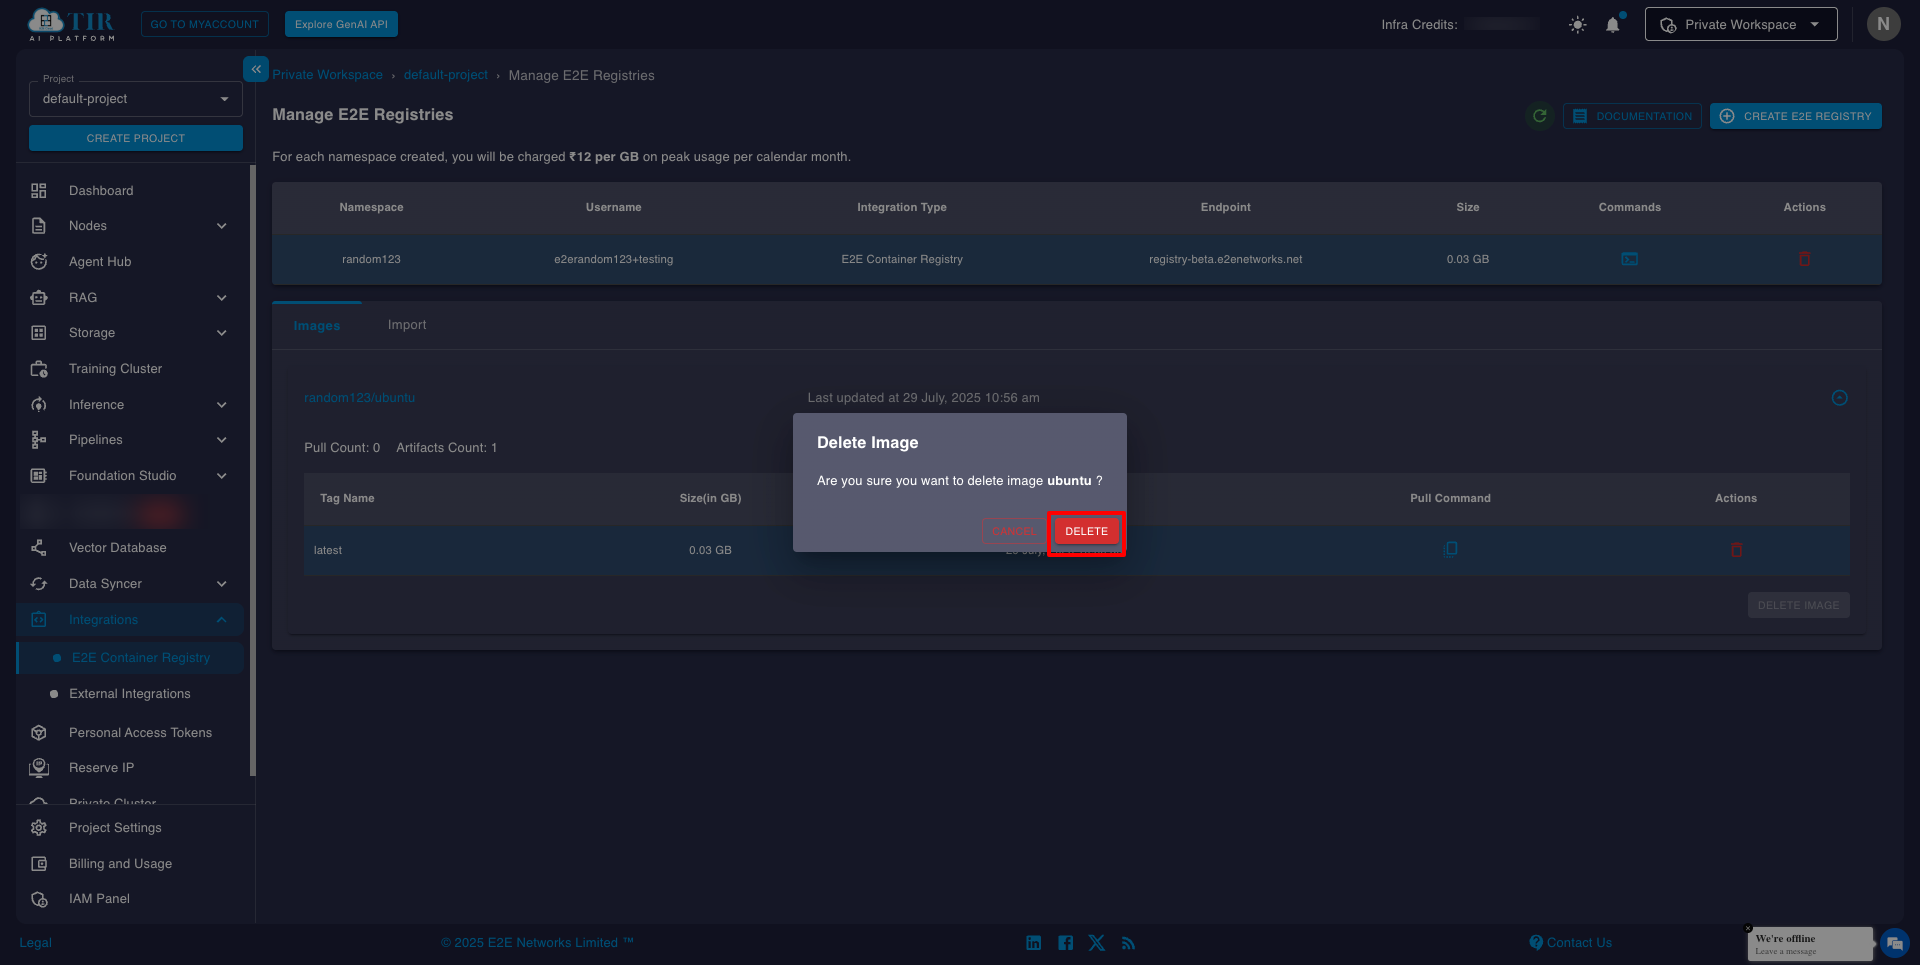1920x965 pixels.
Task: Click the trash icon for random123 namespace
Action: pos(1804,259)
